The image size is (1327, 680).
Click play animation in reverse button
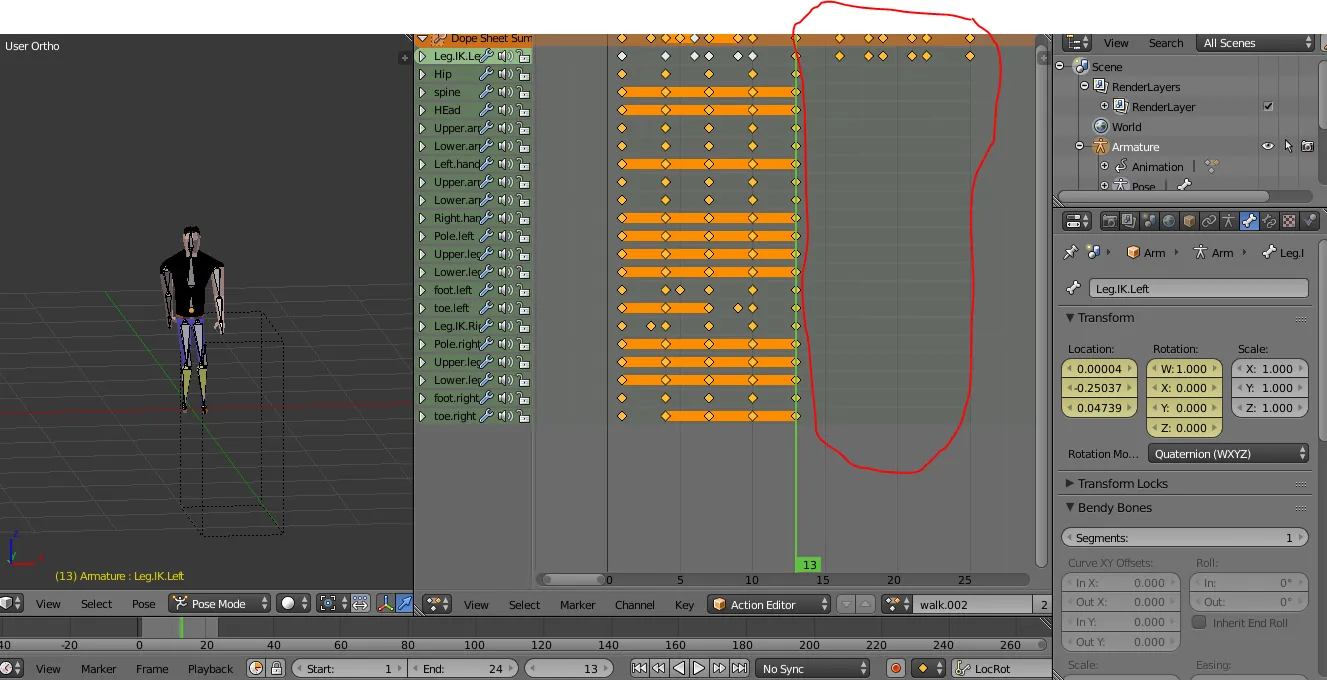pos(679,669)
